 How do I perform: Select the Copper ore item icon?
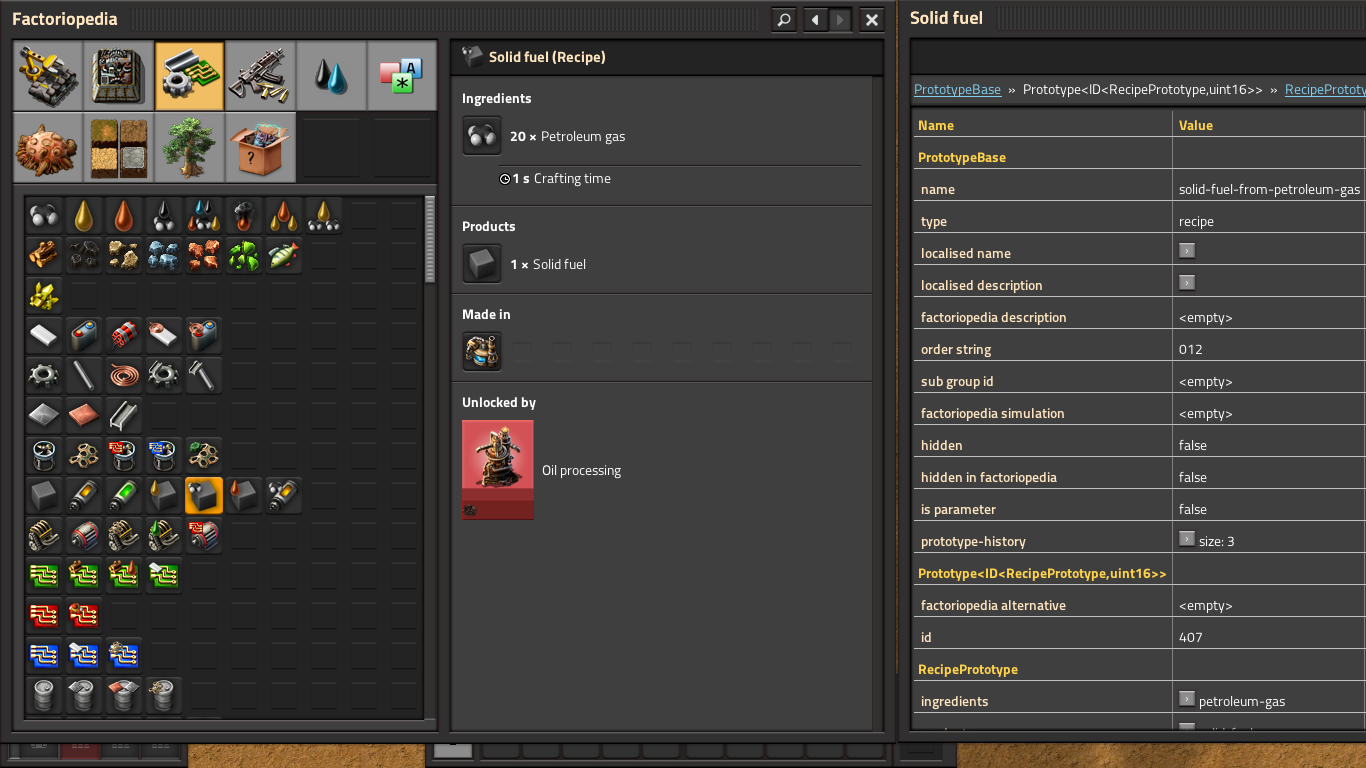tap(204, 256)
